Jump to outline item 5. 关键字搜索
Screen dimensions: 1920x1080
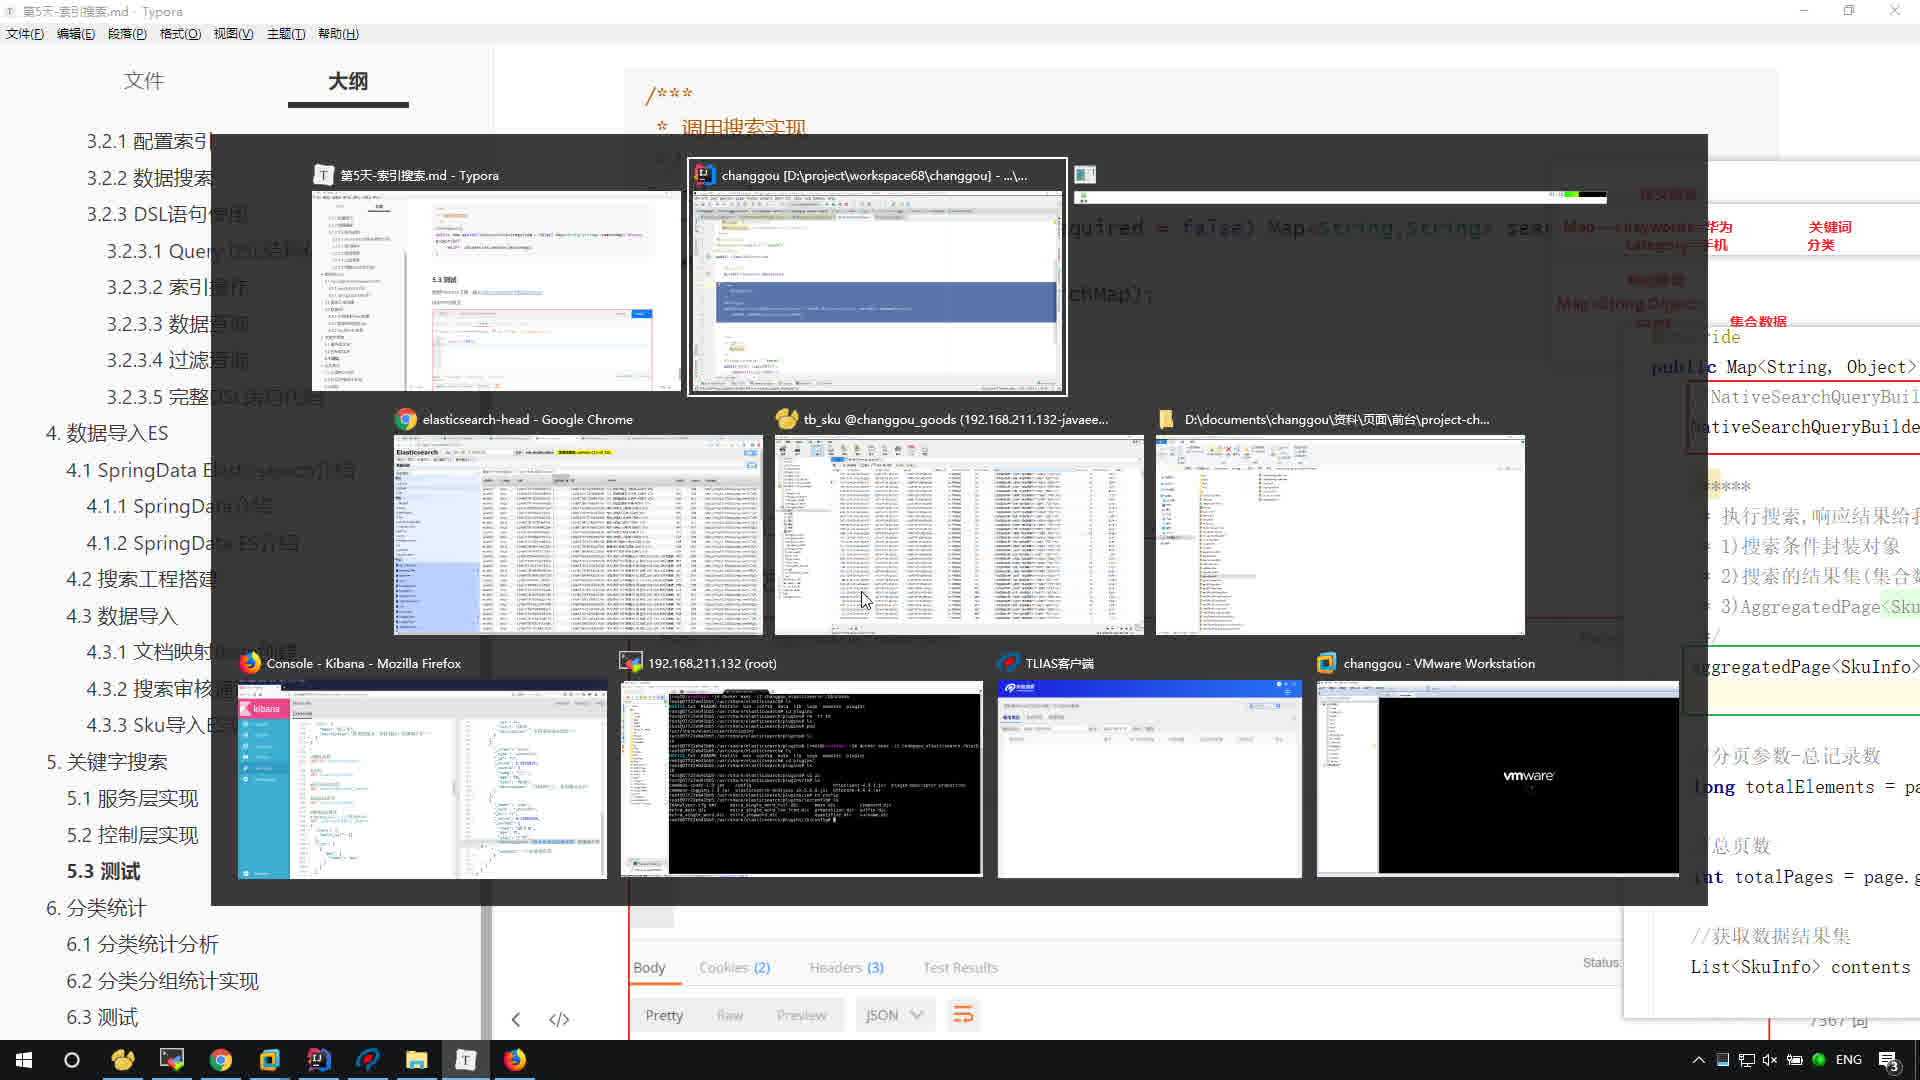107,762
